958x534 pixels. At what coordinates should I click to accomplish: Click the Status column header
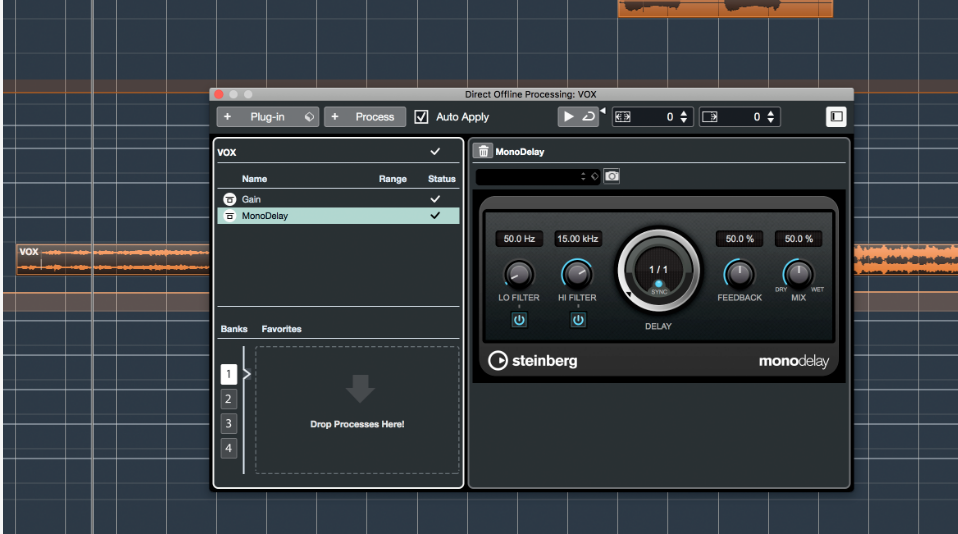click(442, 179)
